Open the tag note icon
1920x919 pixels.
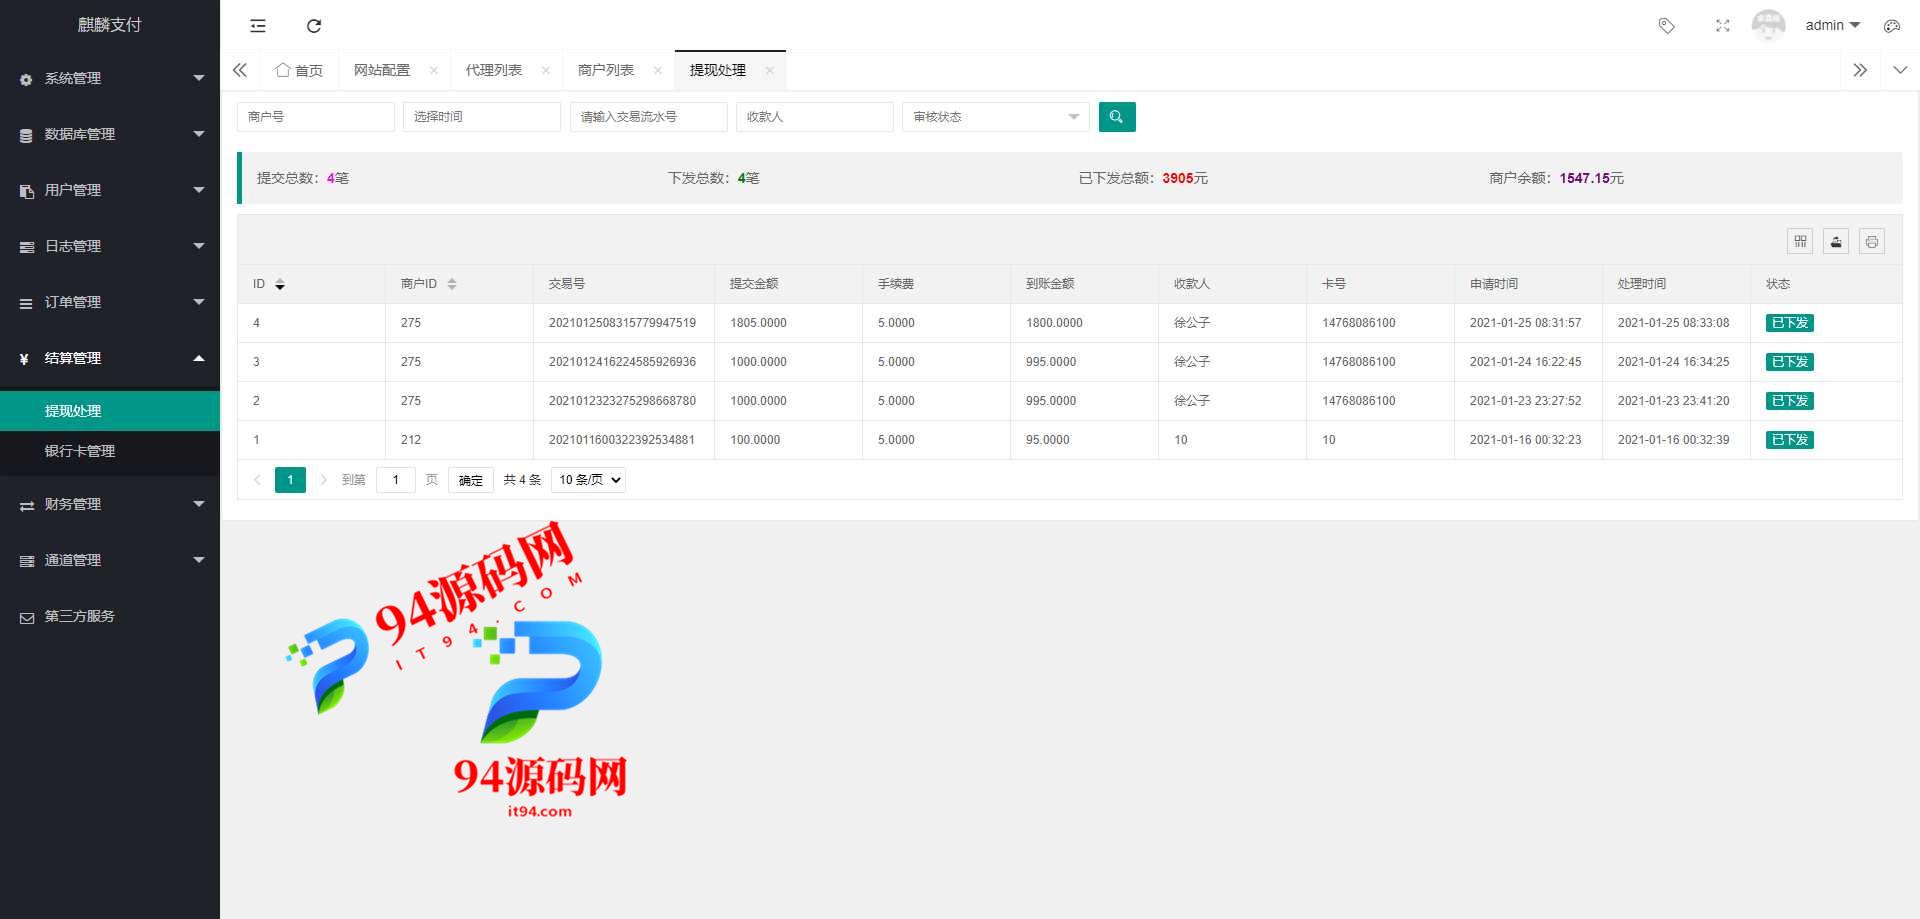coord(1666,26)
